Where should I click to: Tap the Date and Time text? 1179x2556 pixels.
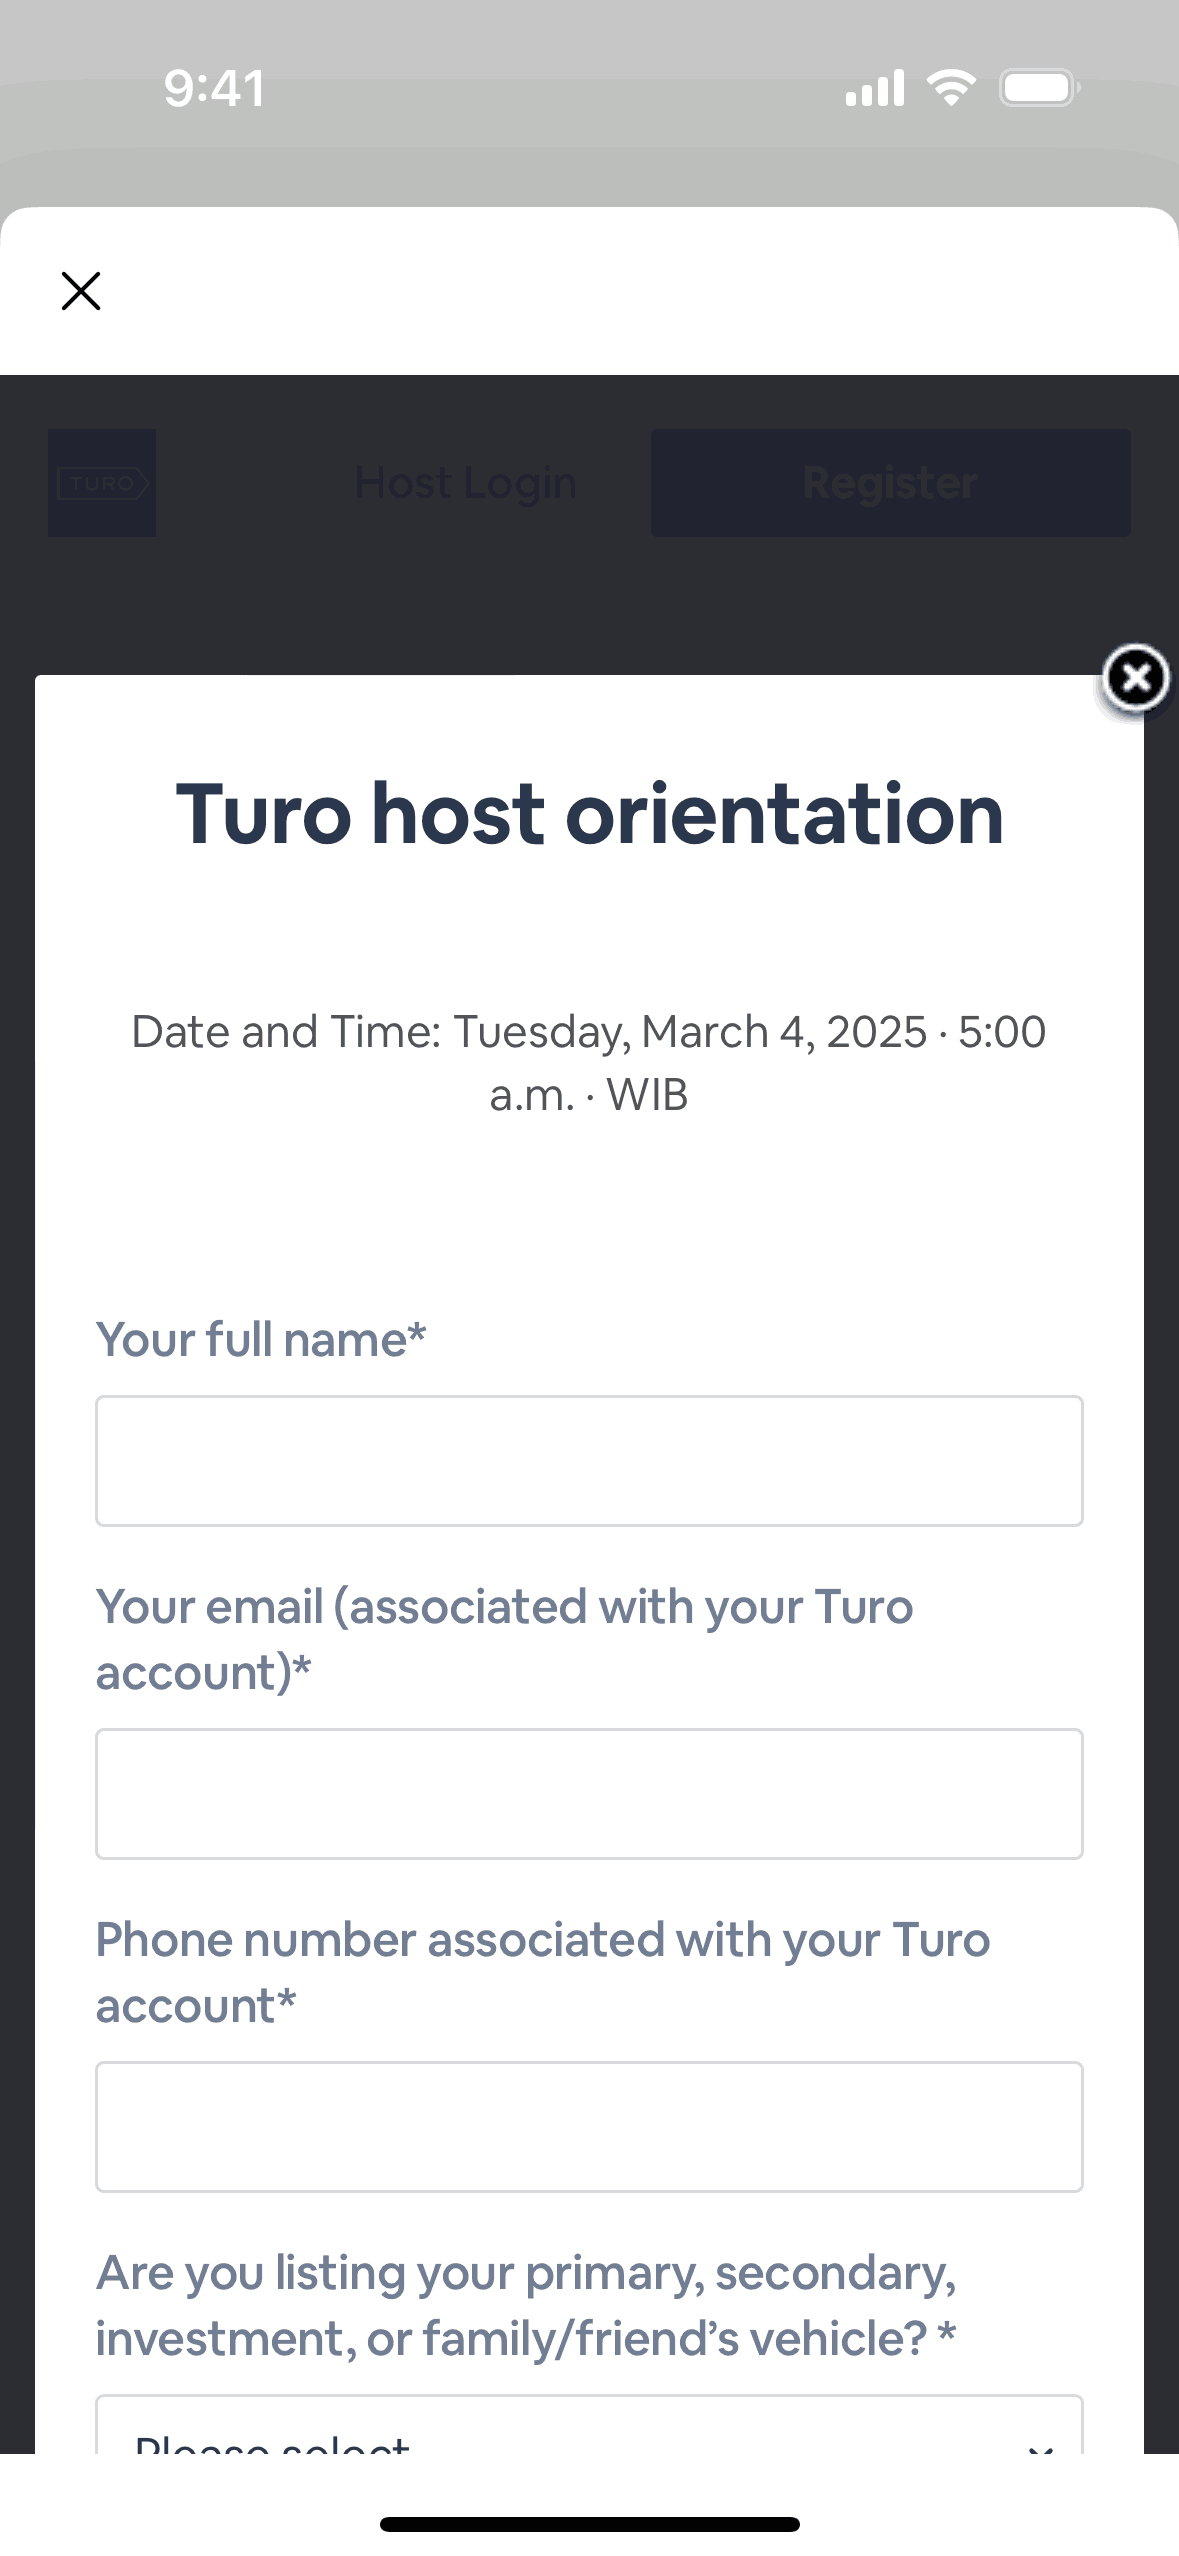pyautogui.click(x=589, y=1063)
